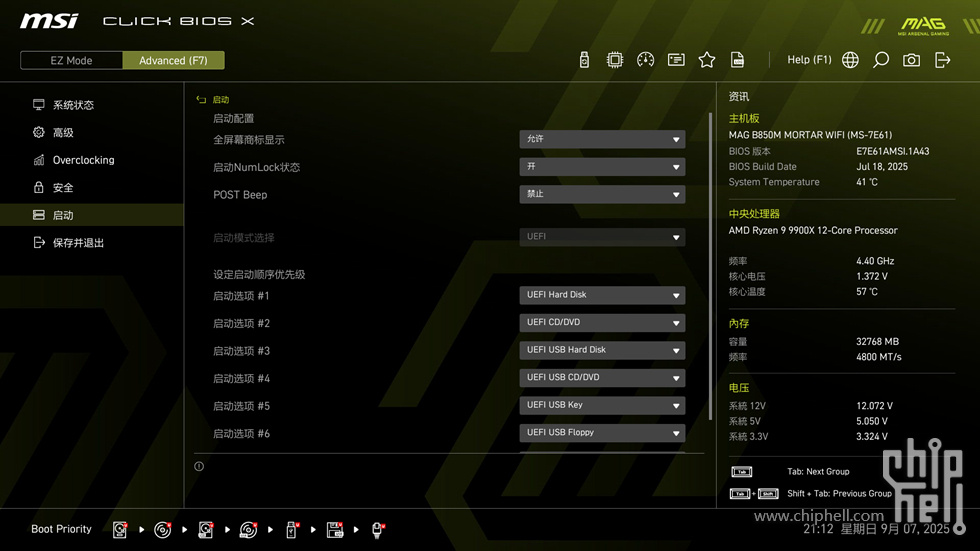This screenshot has width=980, height=551.
Task: Click CPU frequency value 4.40 GHz
Action: click(875, 261)
